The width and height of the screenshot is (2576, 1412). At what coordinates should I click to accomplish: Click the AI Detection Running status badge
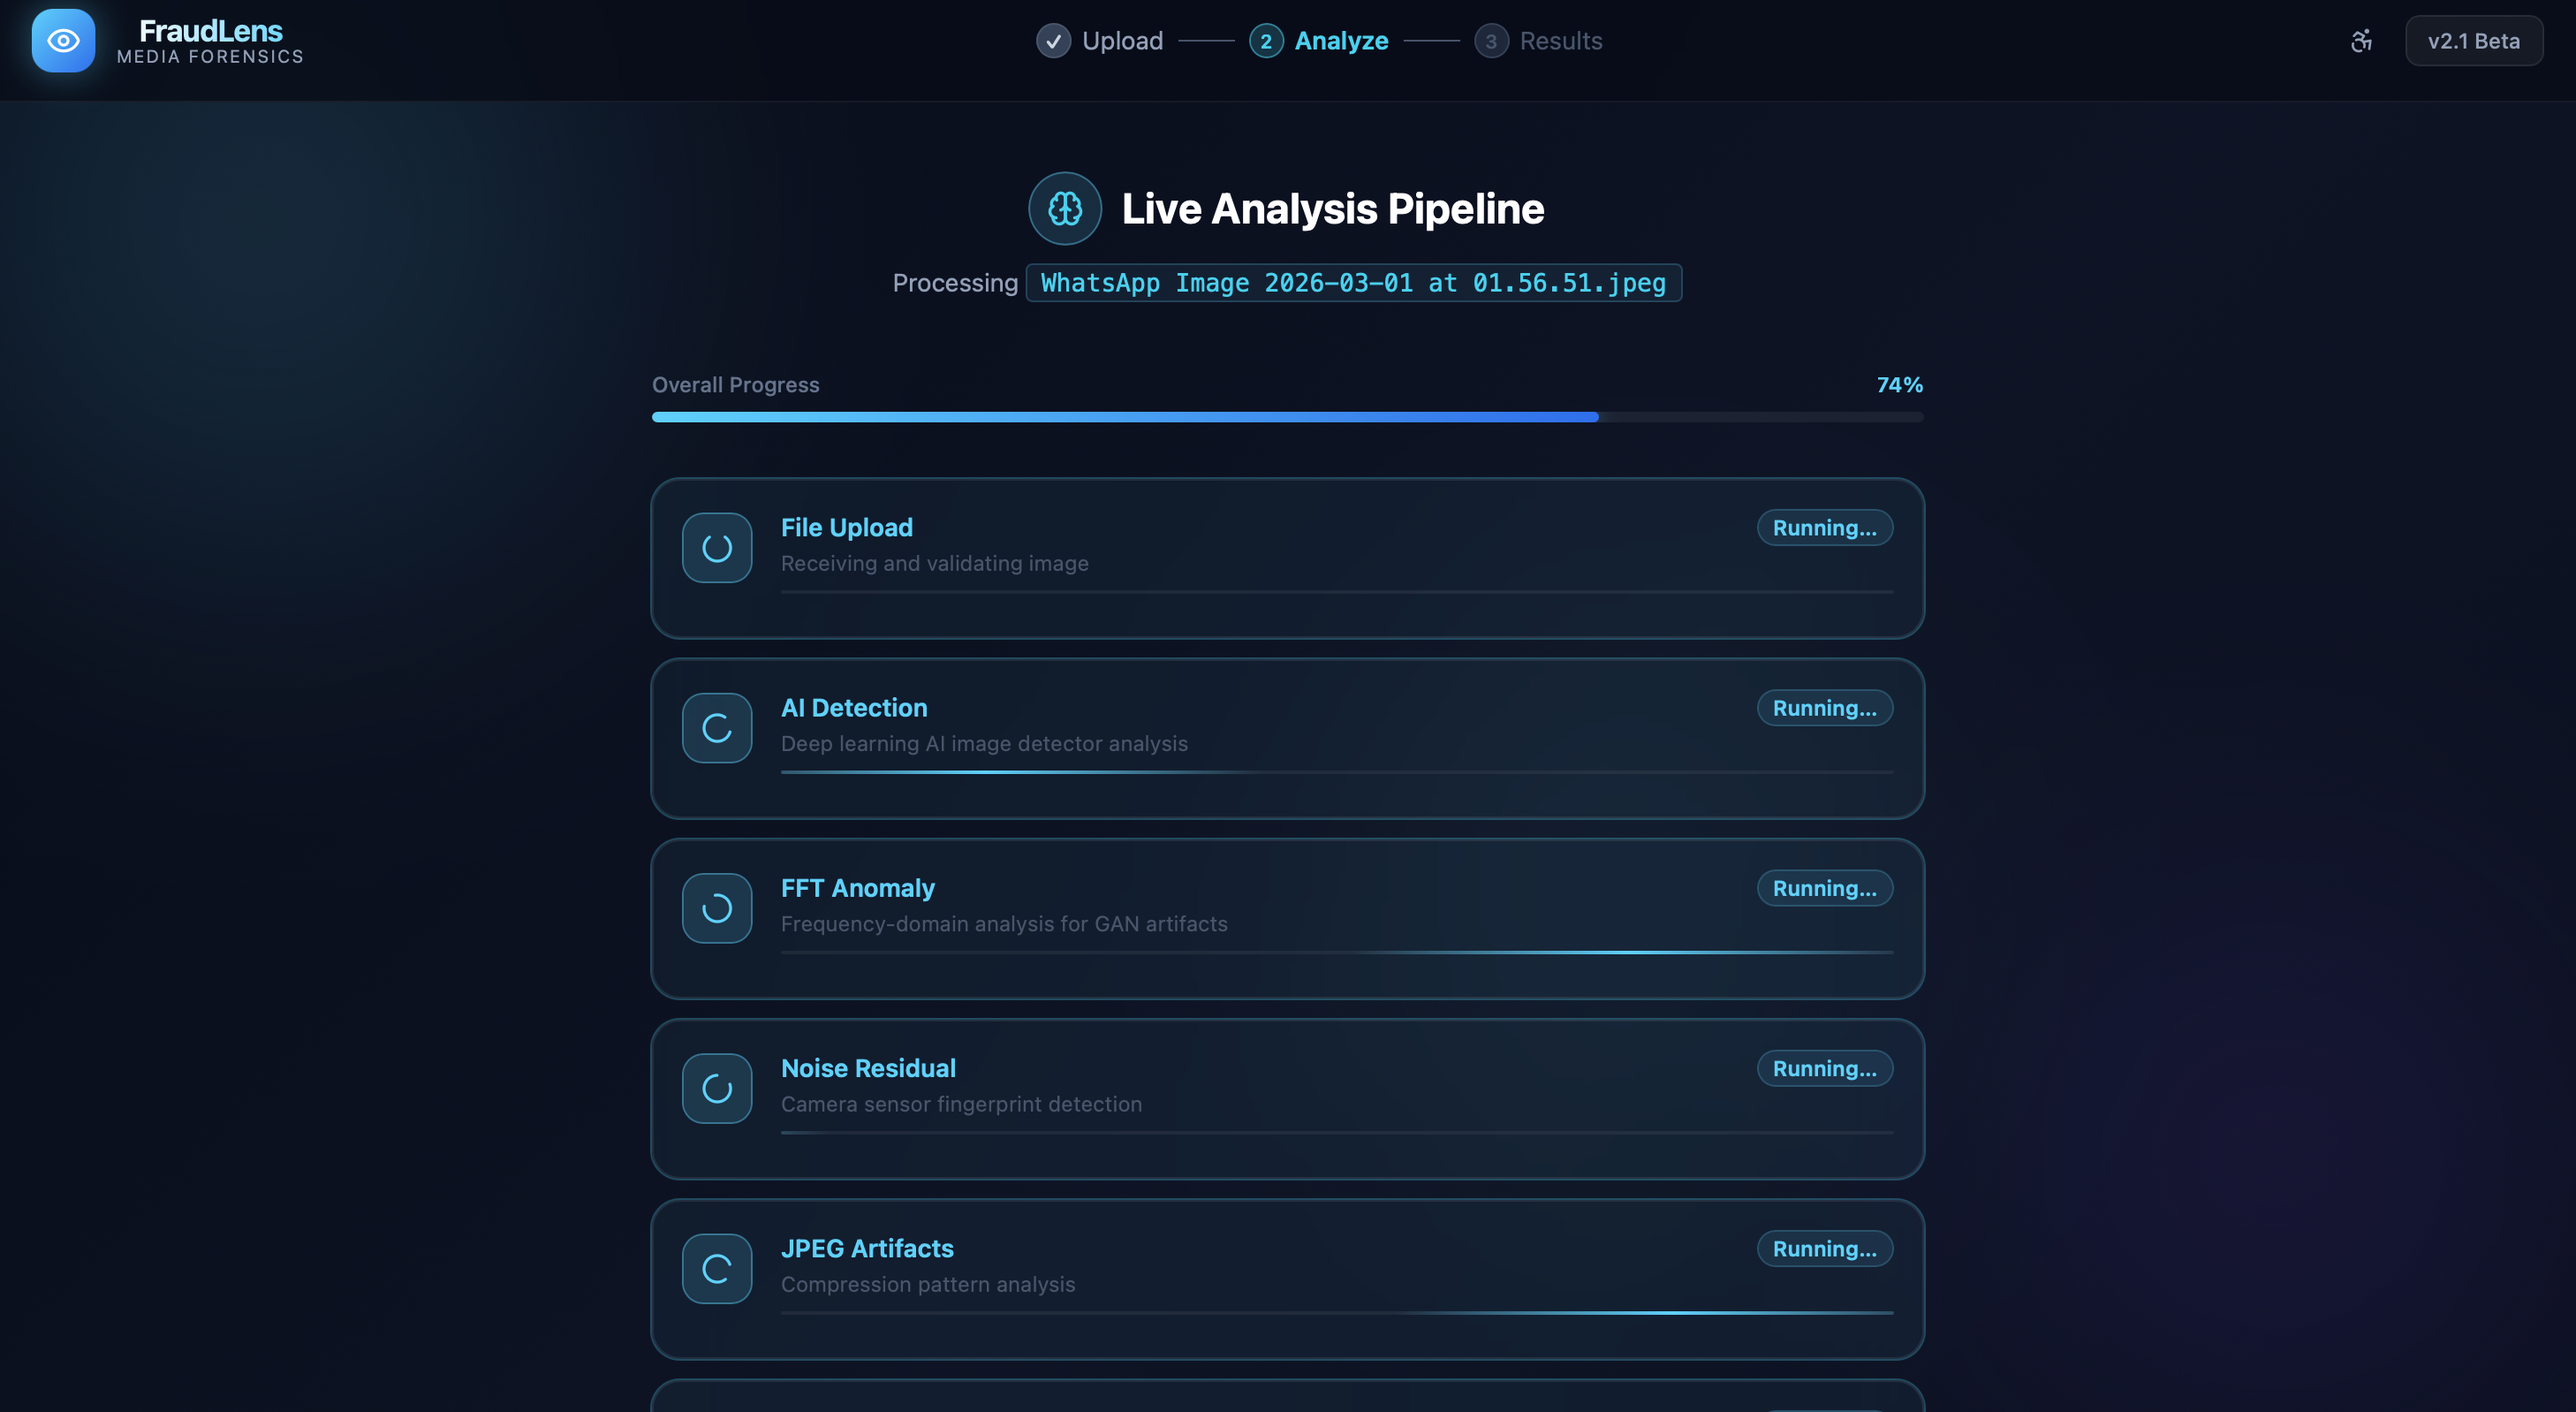point(1824,708)
